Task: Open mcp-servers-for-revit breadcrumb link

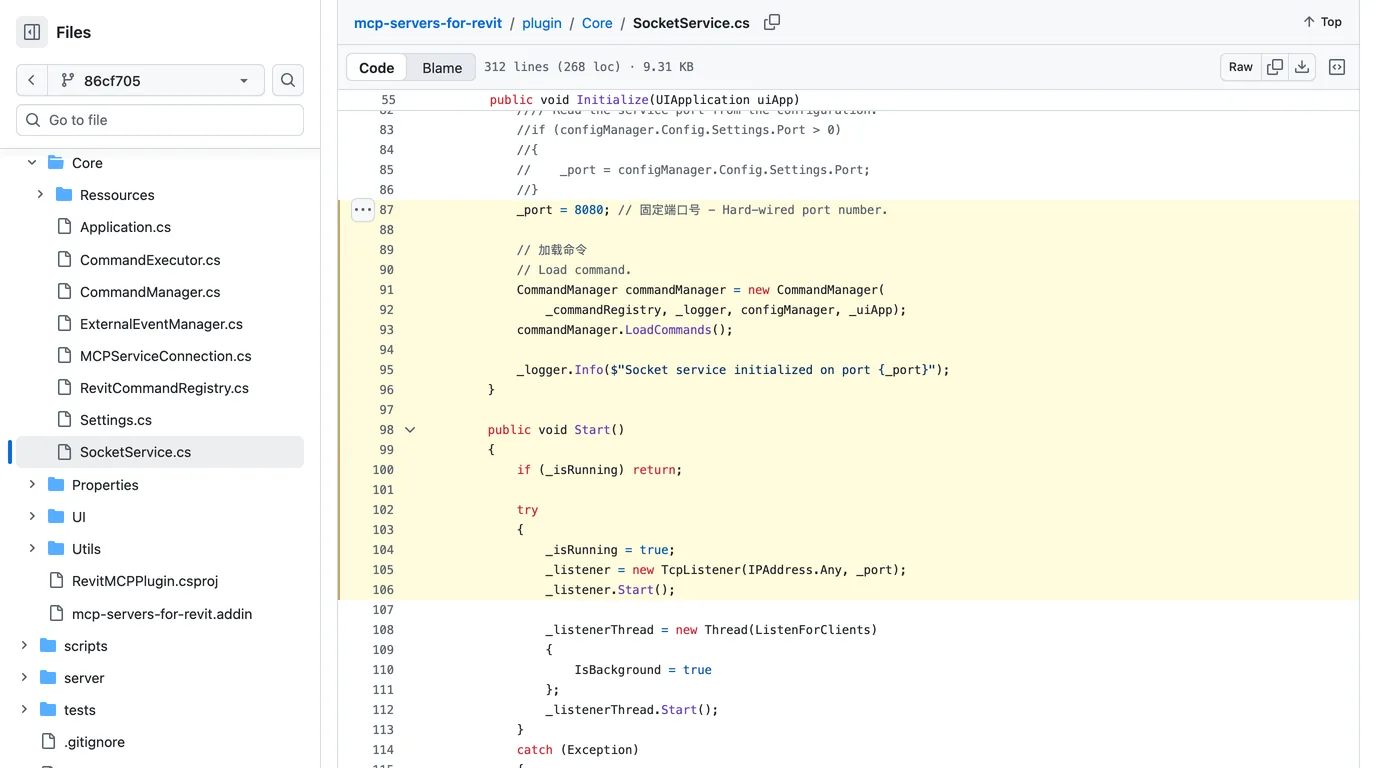Action: (x=428, y=22)
